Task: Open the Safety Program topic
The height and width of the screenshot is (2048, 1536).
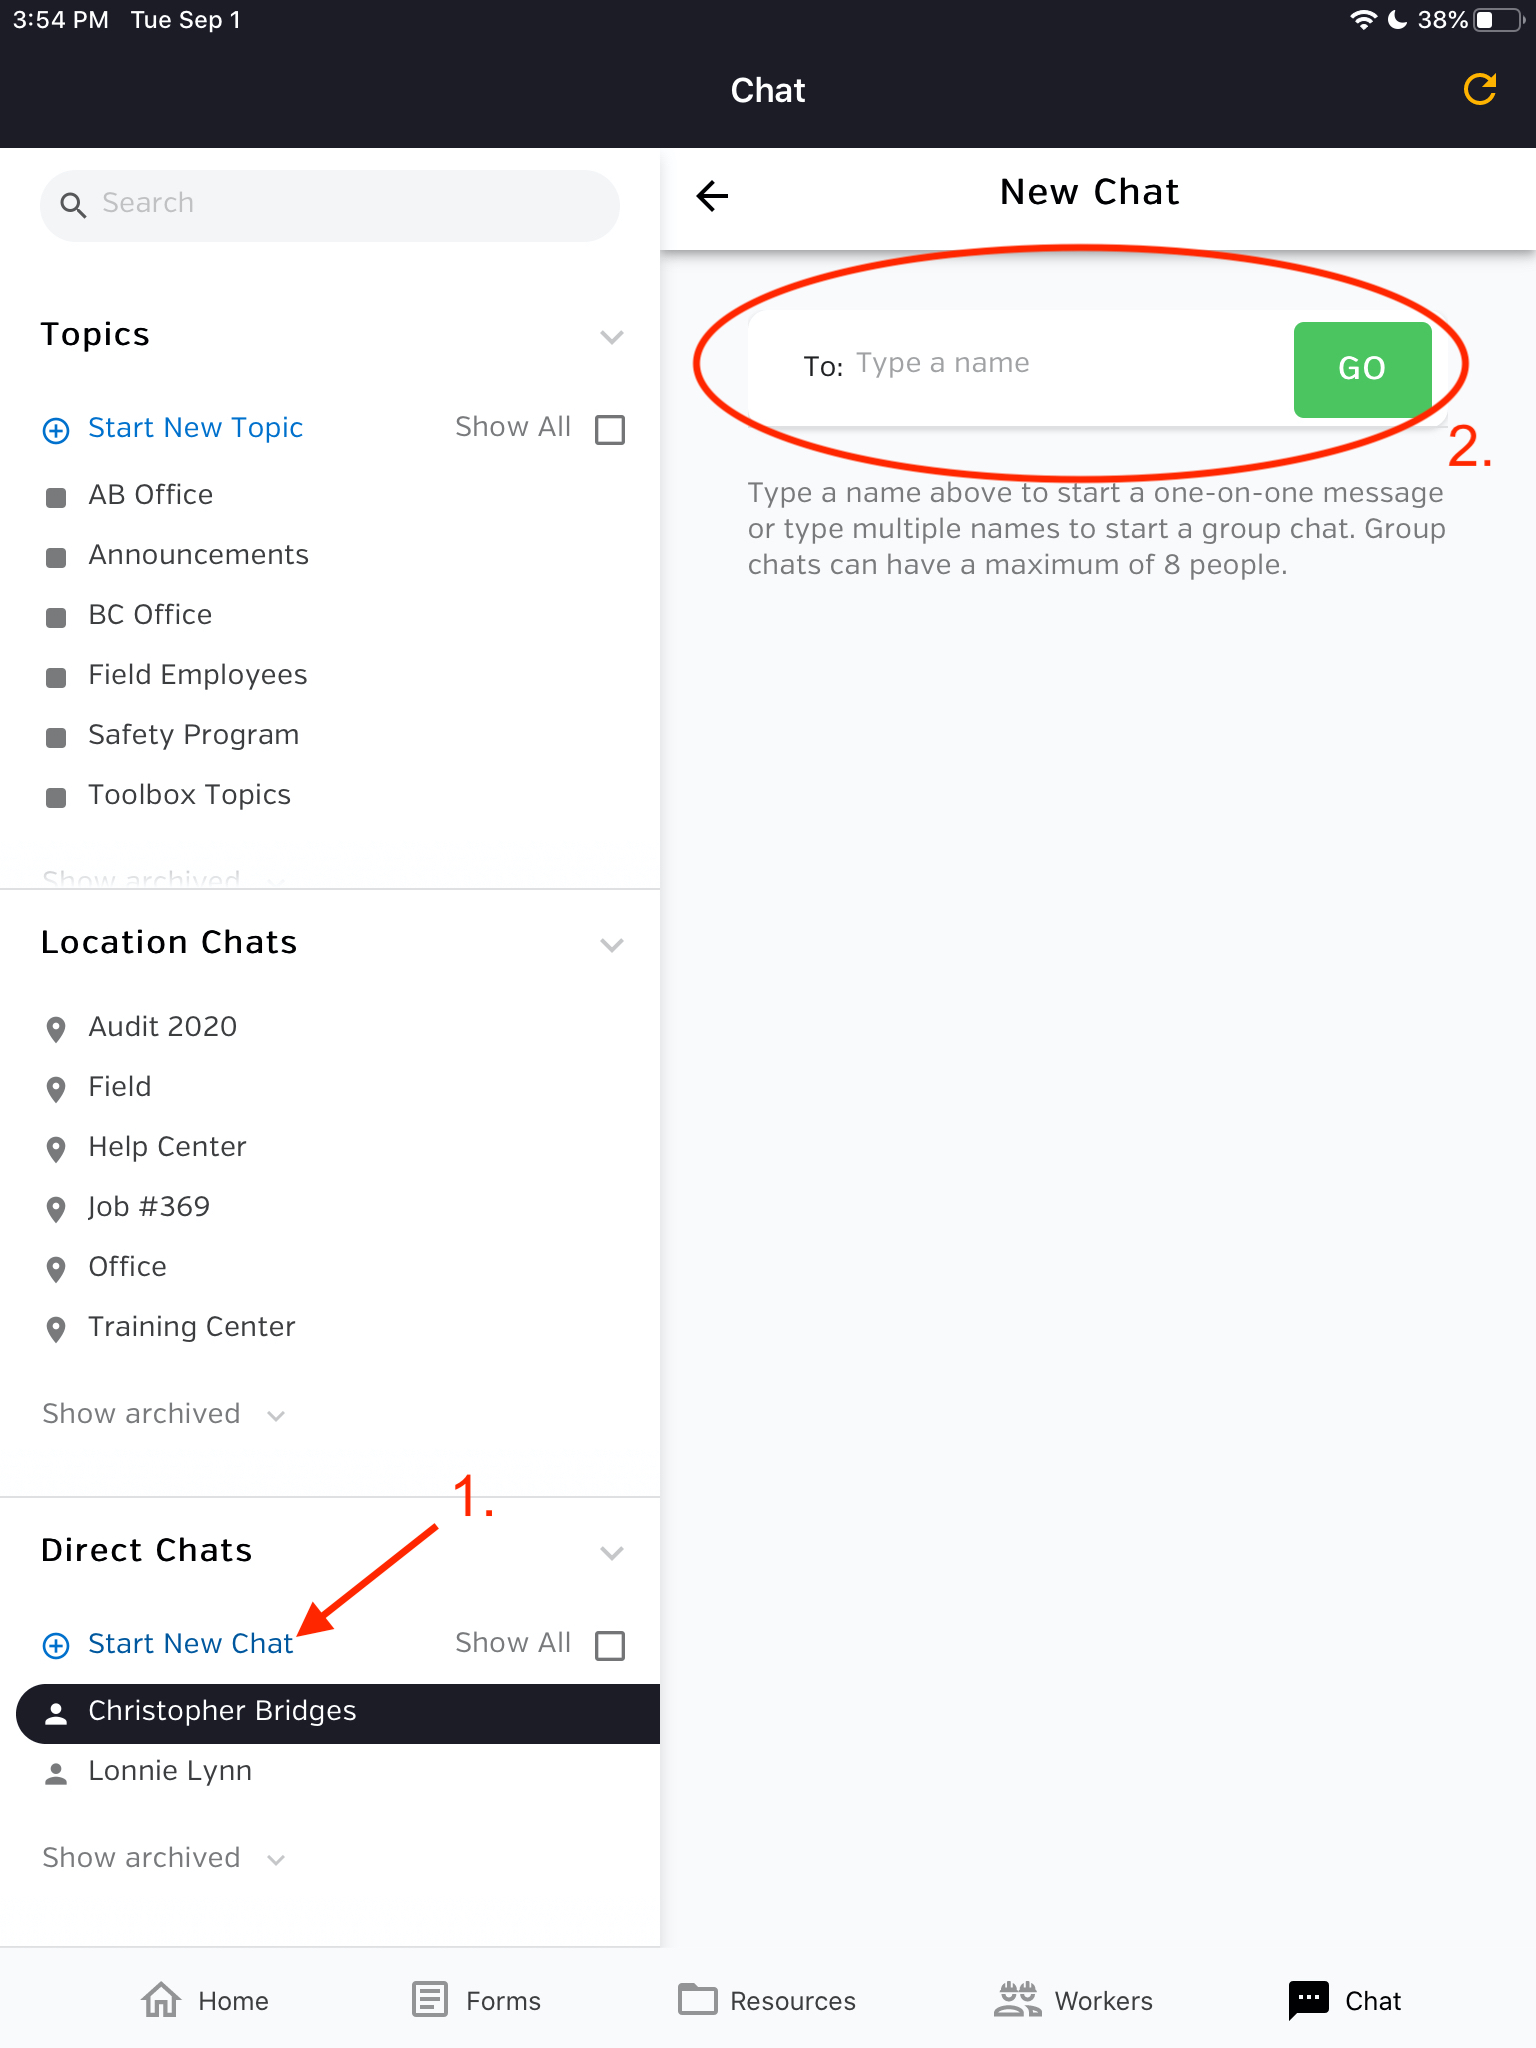Action: pos(194,735)
